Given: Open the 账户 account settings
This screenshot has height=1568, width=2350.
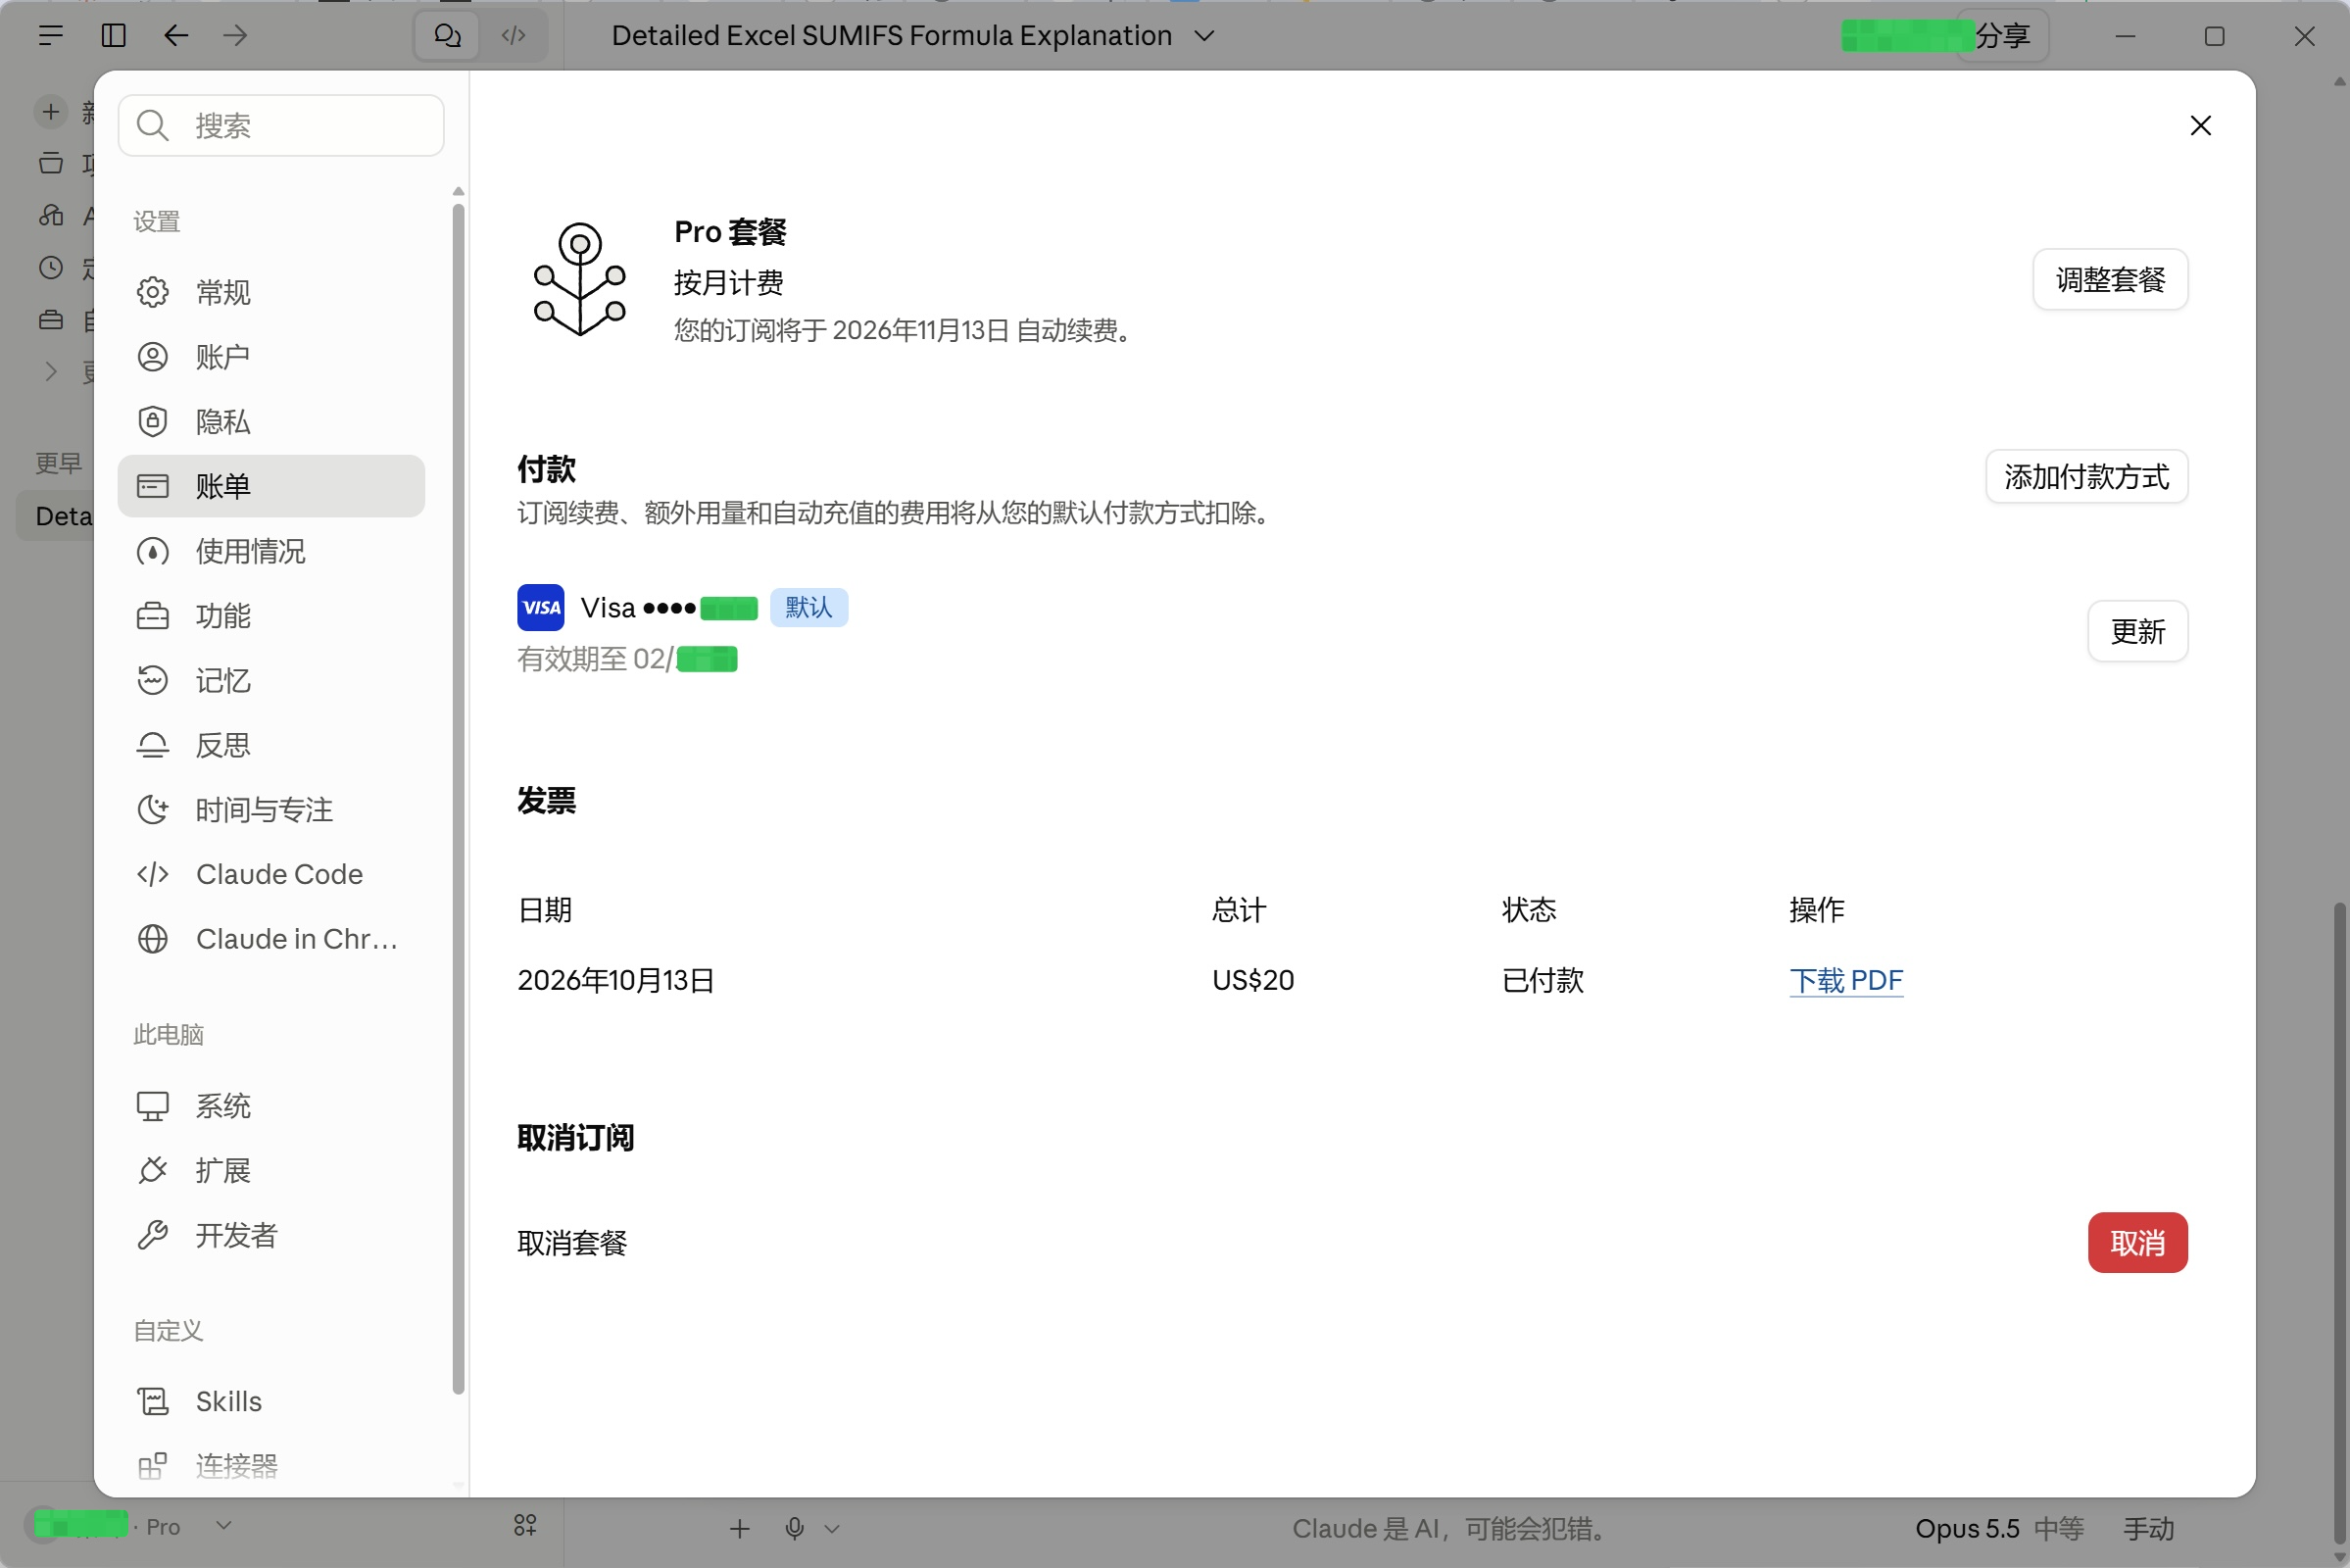Looking at the screenshot, I should (x=271, y=357).
